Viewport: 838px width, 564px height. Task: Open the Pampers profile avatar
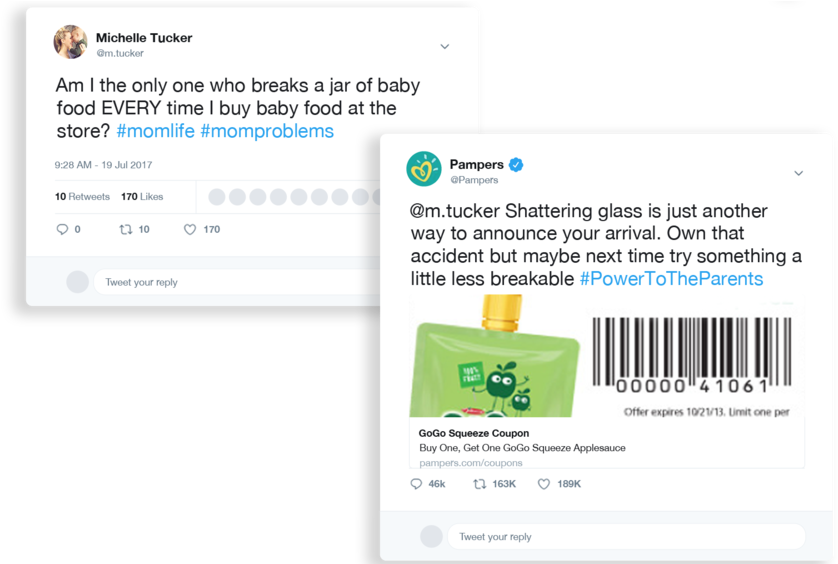click(x=424, y=168)
